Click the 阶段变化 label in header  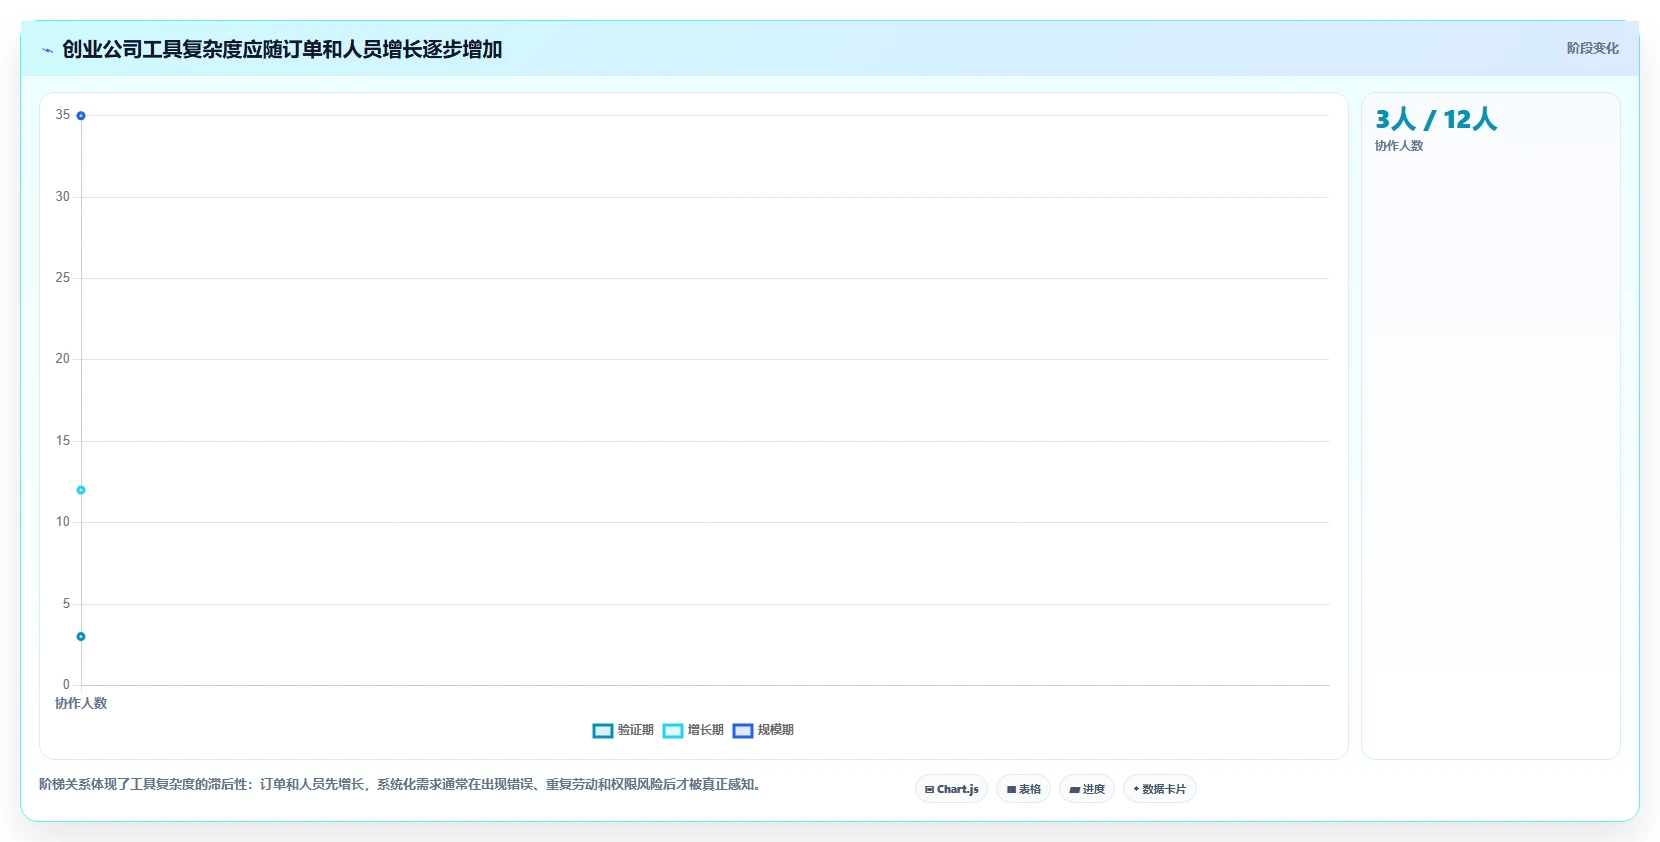pos(1592,48)
